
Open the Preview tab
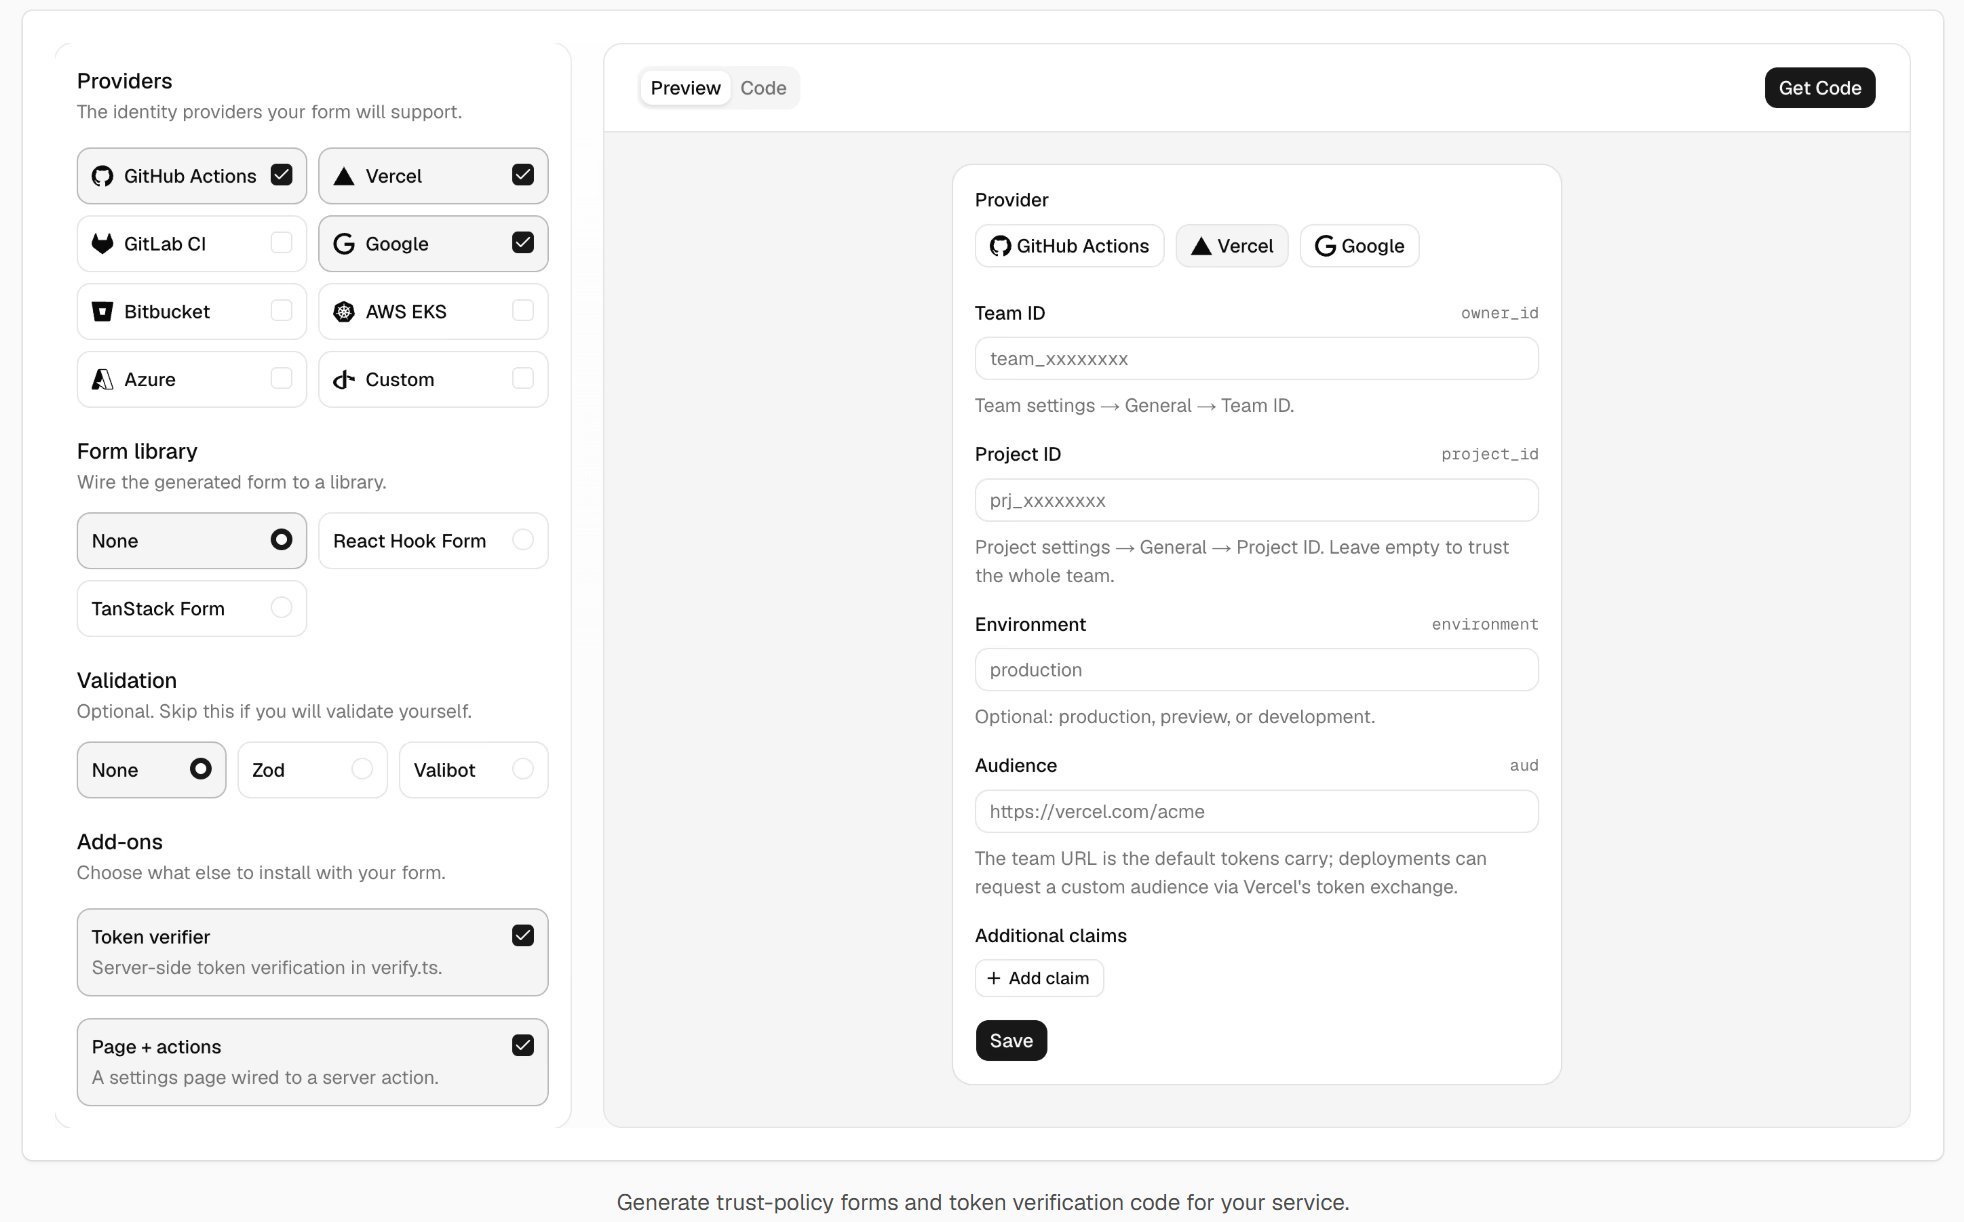tap(685, 88)
